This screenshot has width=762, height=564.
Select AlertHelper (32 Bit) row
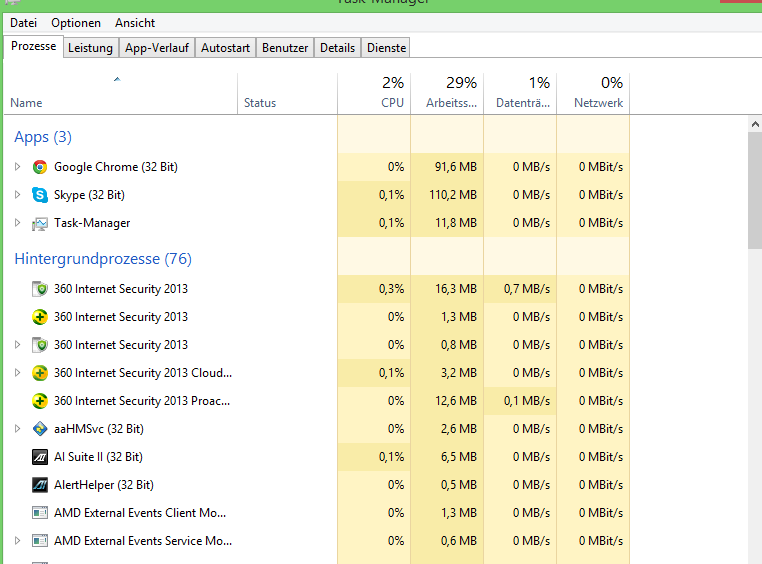click(317, 485)
